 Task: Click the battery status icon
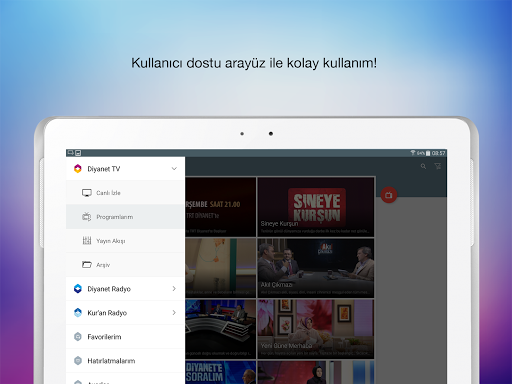[428, 153]
